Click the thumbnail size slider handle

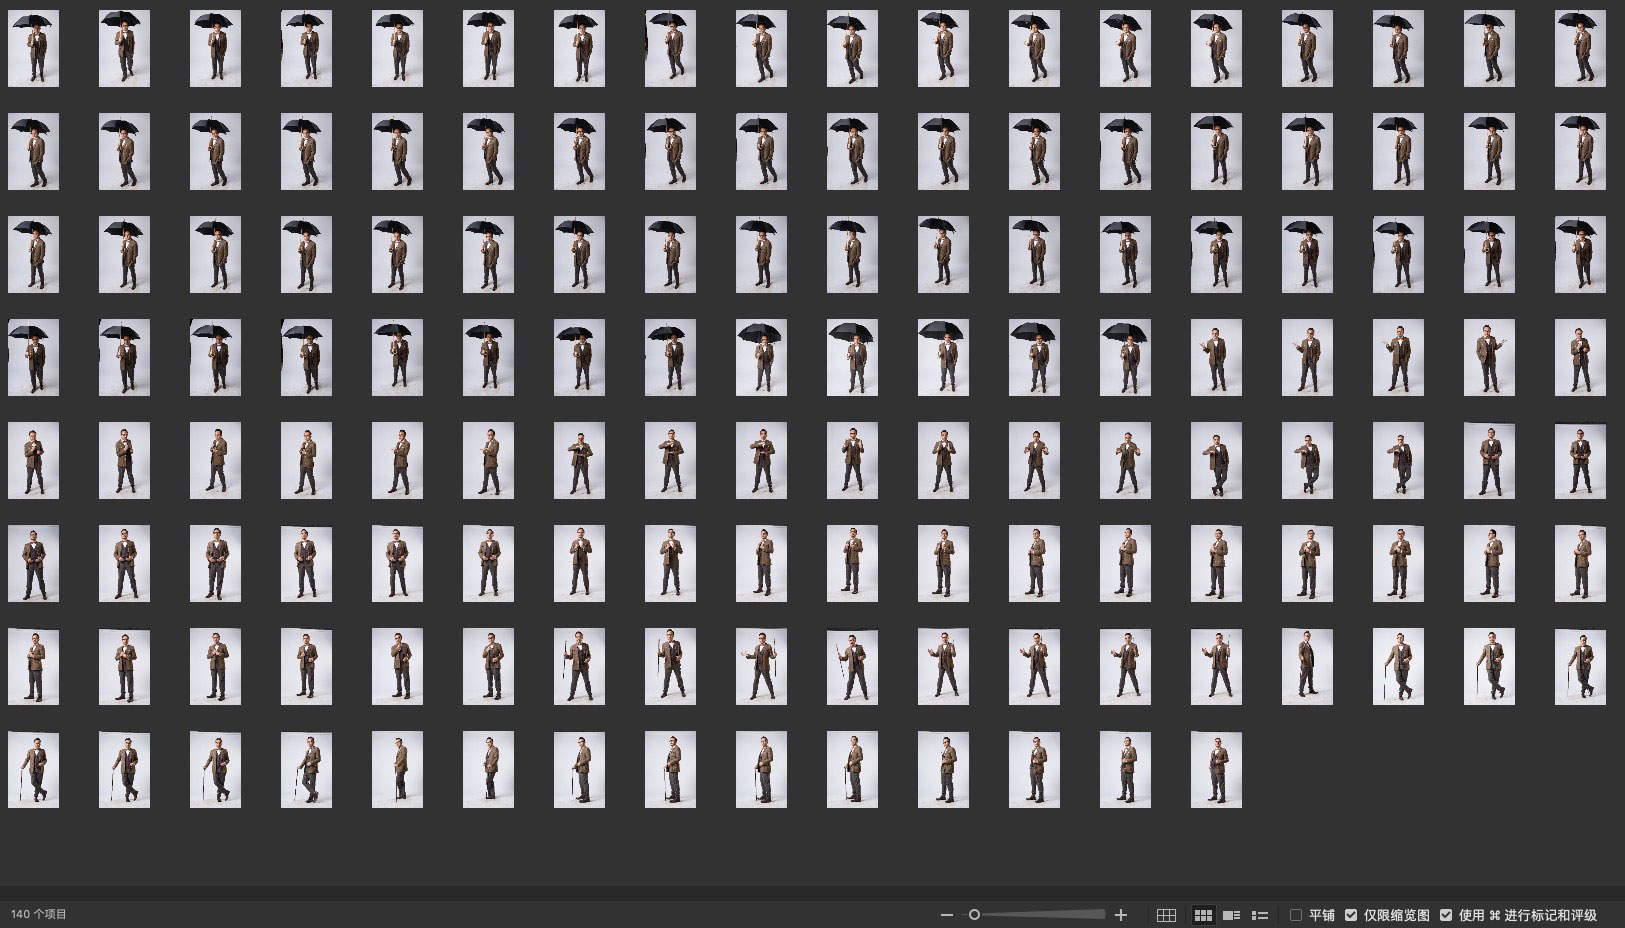974,915
